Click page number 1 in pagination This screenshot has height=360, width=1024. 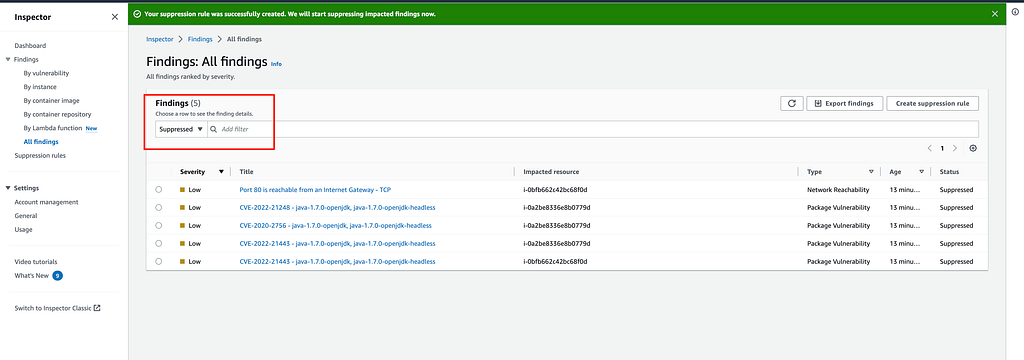(x=942, y=148)
